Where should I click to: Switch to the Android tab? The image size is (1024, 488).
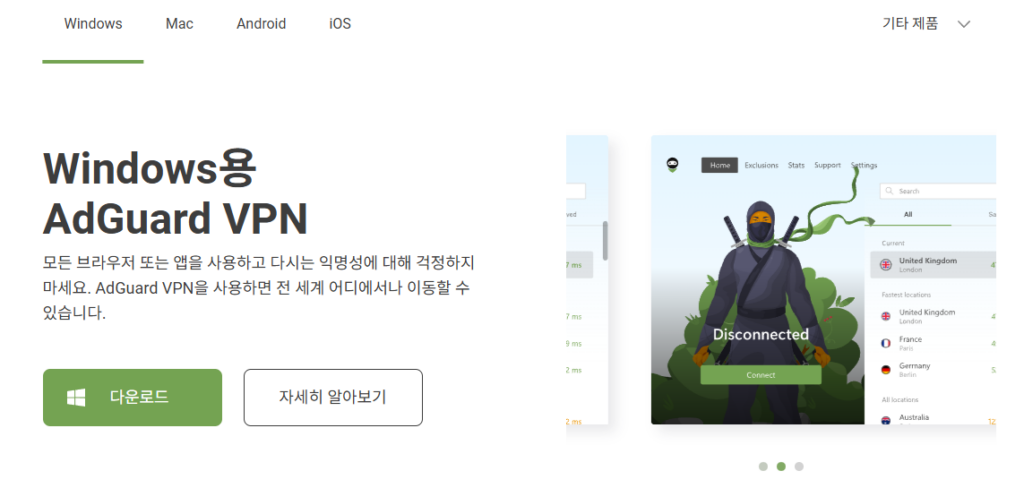tap(261, 24)
